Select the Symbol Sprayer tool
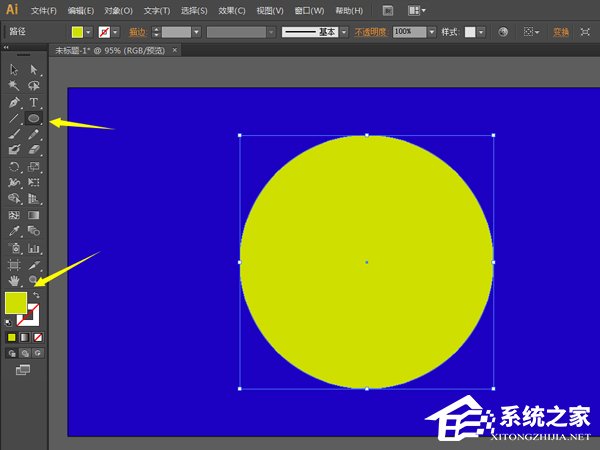Screen dimensions: 600x450 (x=14, y=248)
